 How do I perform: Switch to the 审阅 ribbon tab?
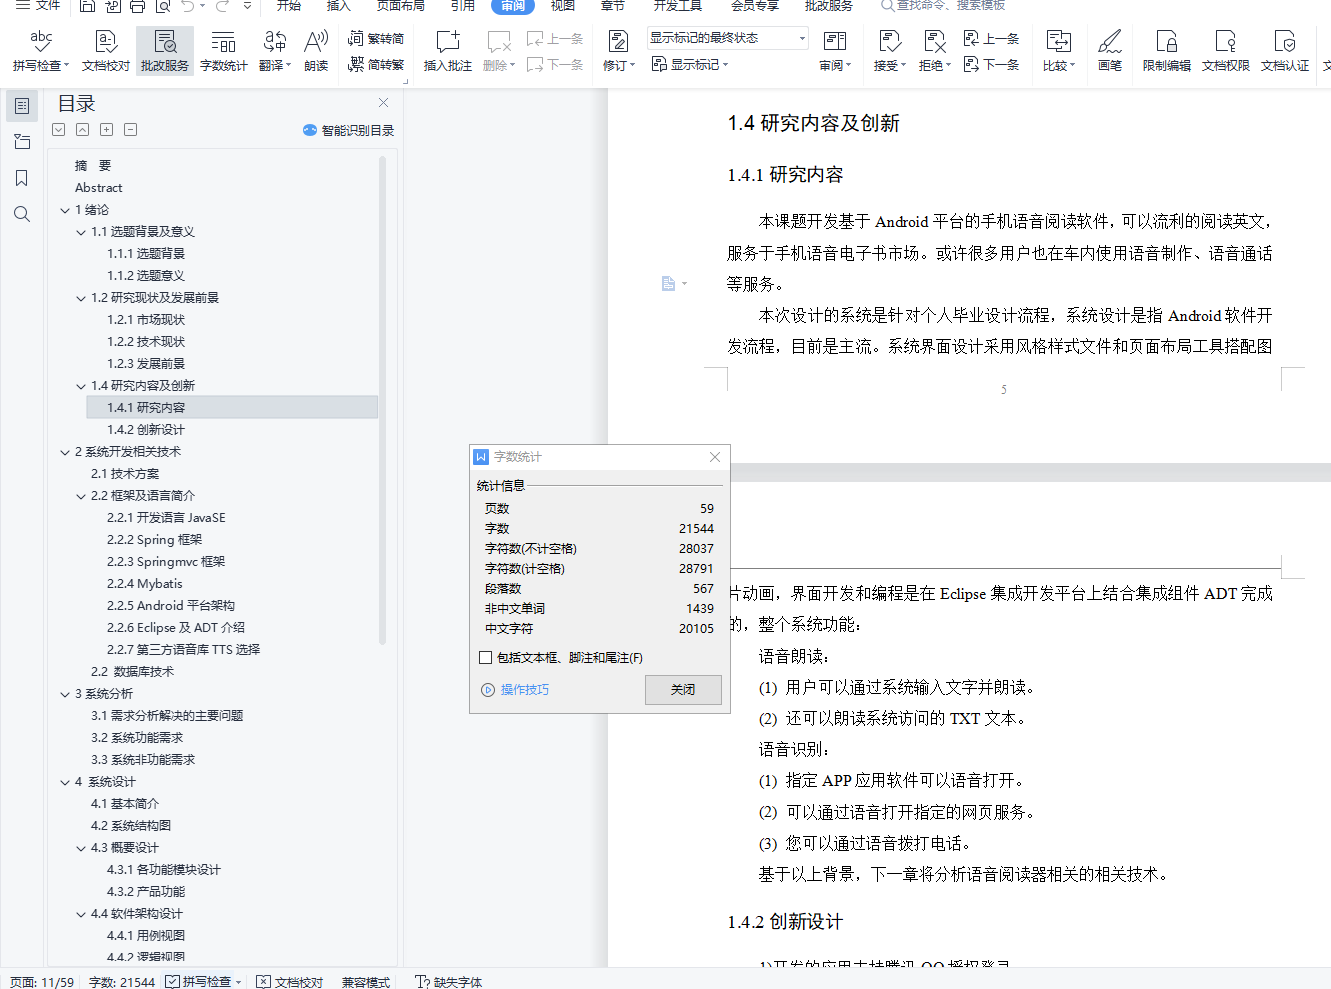[513, 6]
